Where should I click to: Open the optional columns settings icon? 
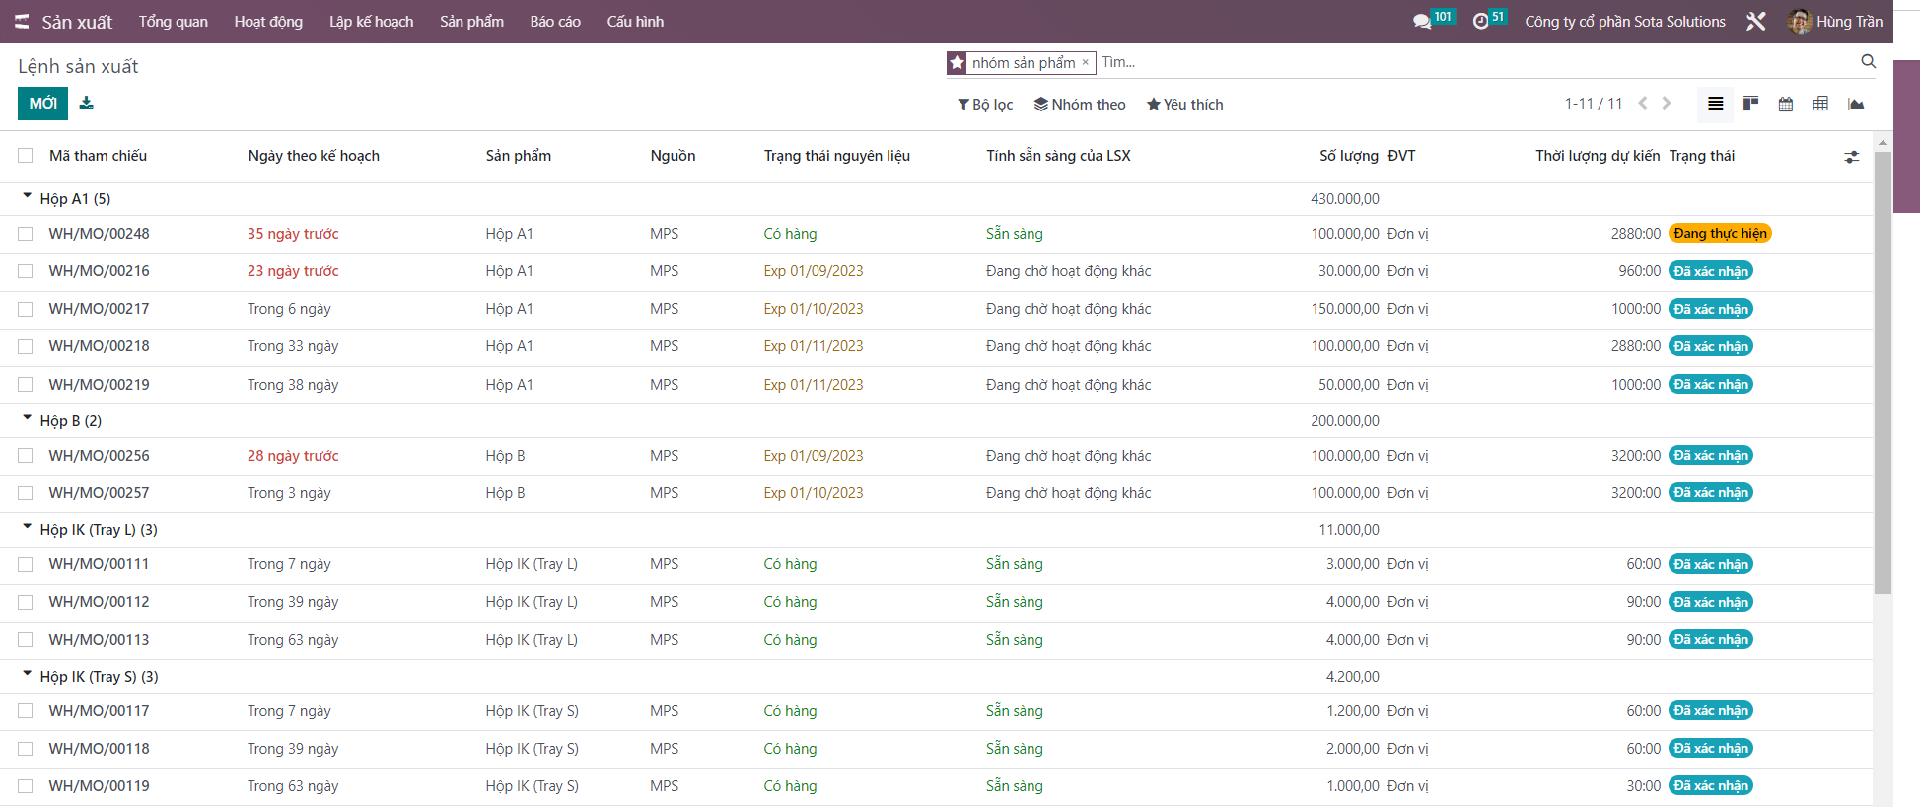coord(1852,157)
